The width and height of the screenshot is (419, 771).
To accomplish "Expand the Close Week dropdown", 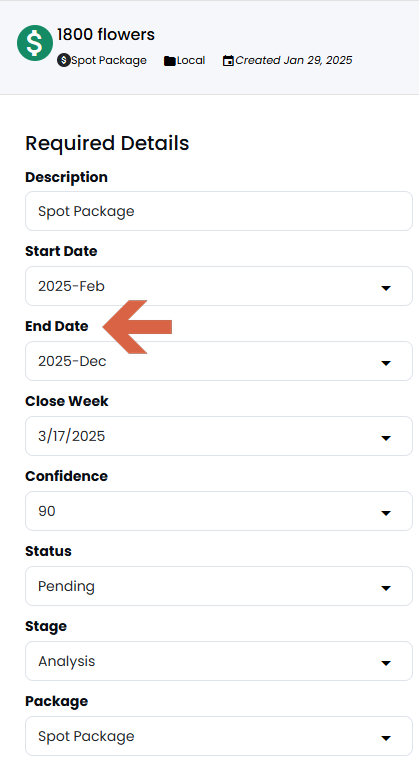I will pyautogui.click(x=219, y=436).
